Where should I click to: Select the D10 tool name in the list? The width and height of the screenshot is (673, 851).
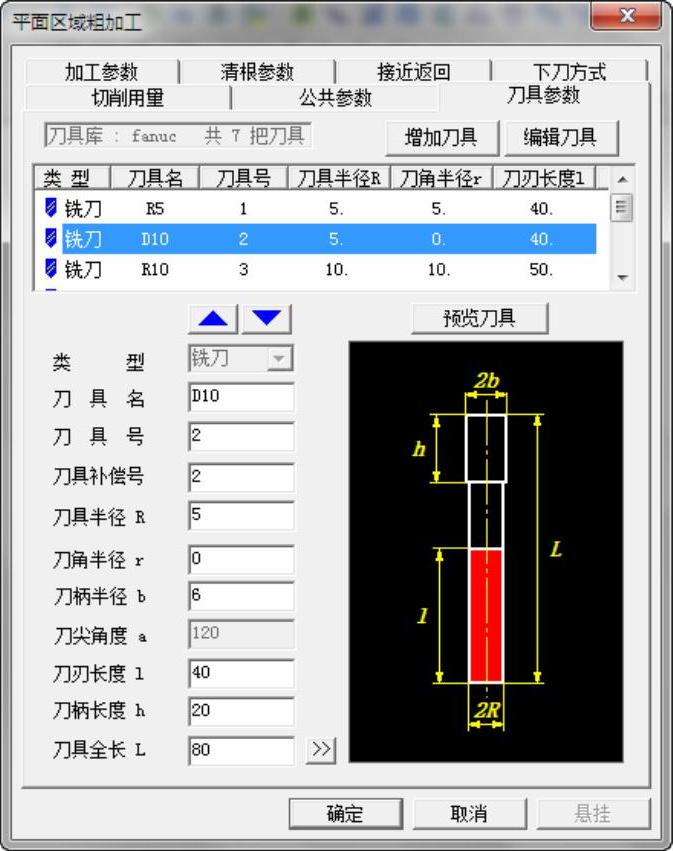click(155, 239)
